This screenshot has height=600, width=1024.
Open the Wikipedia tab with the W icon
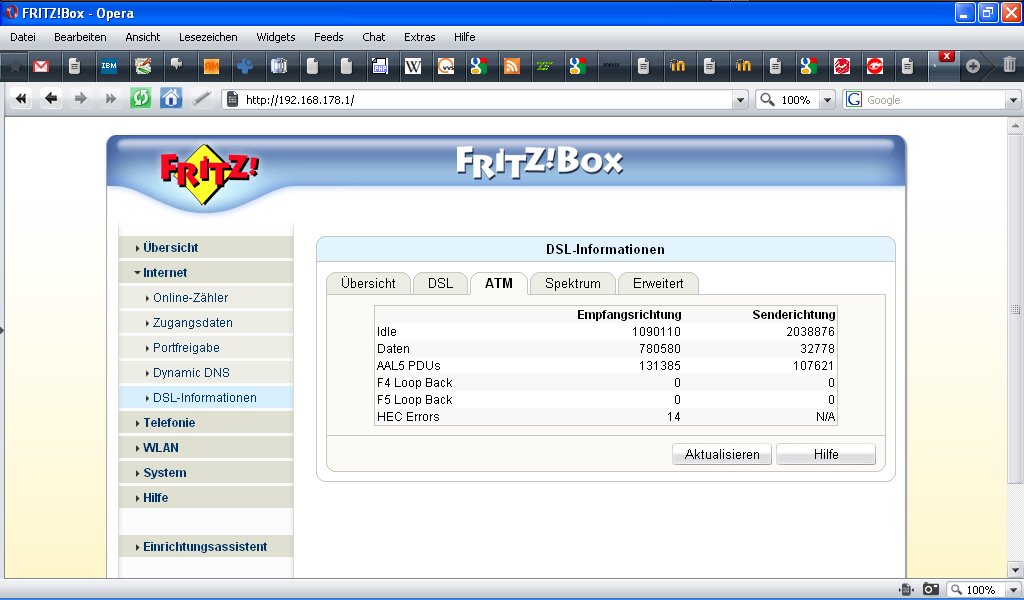(413, 67)
